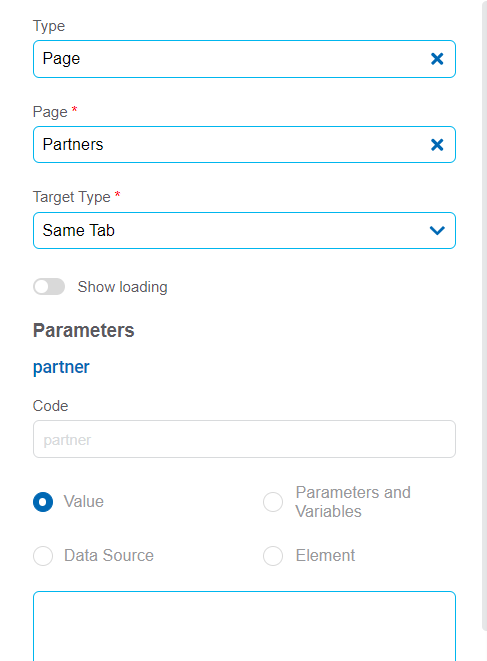Click the Data Source label text
The image size is (487, 661).
coord(109,556)
